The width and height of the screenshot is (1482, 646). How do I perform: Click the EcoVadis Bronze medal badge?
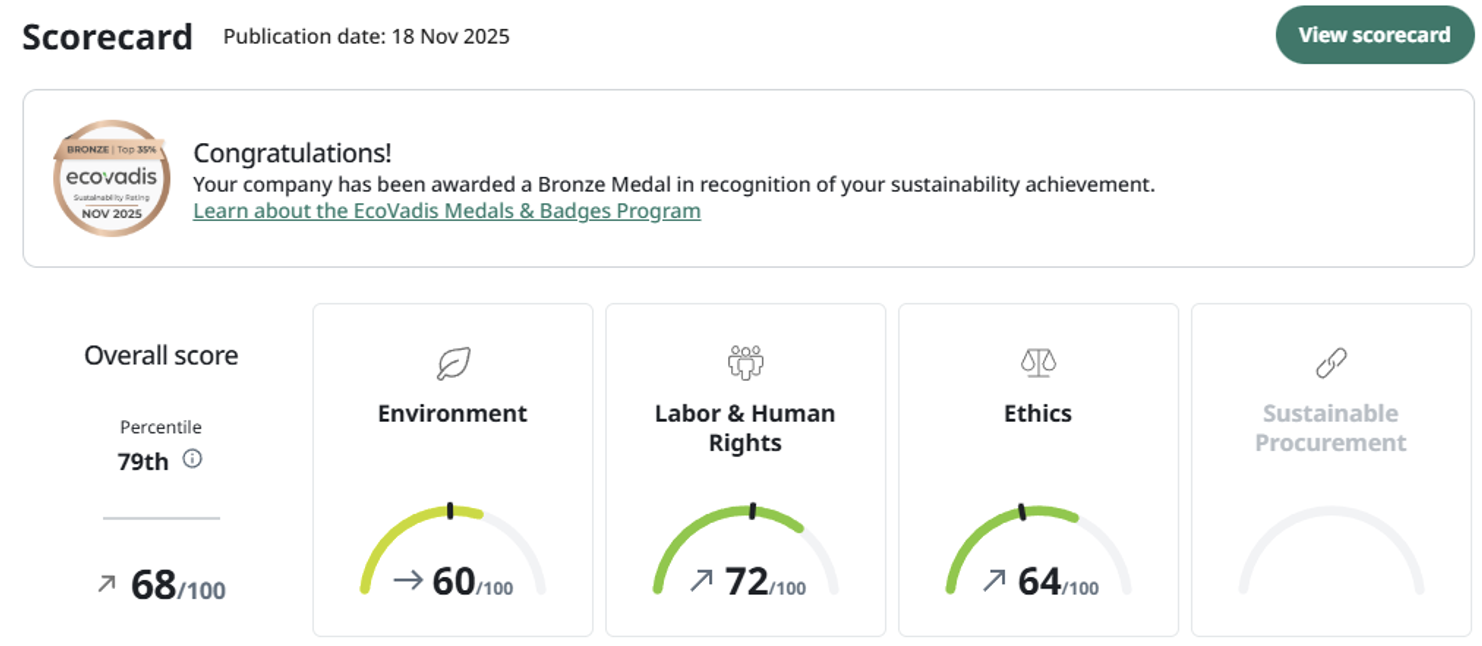111,179
